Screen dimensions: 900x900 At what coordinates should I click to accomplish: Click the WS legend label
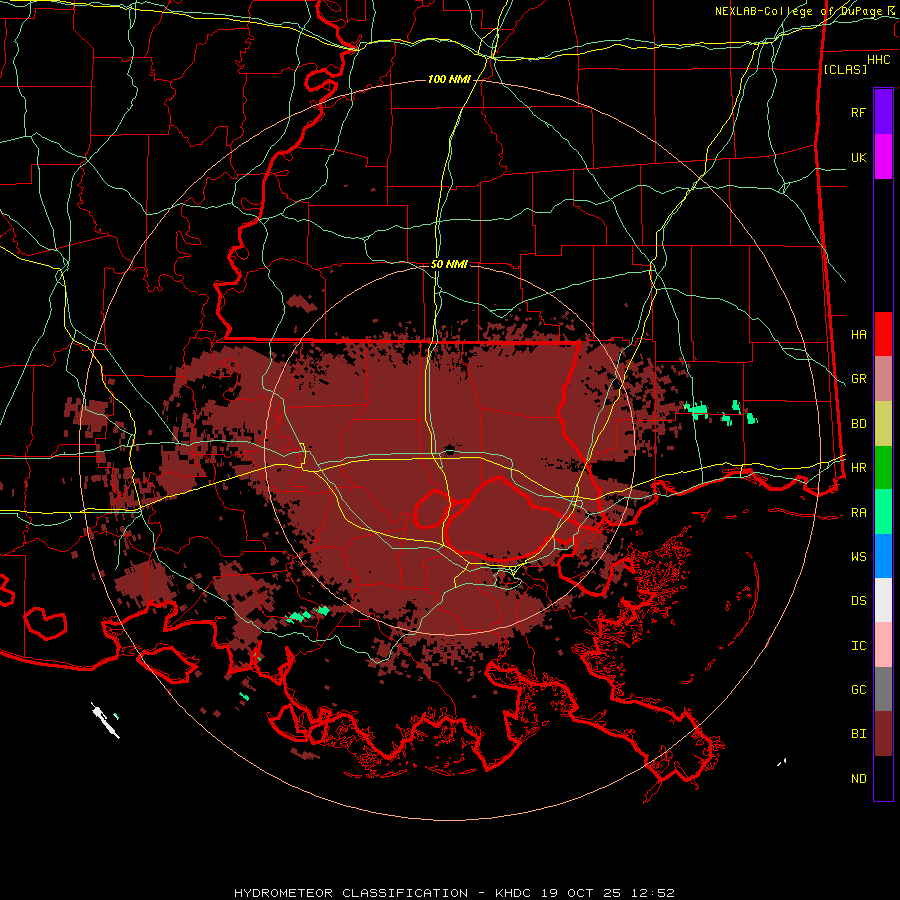pyautogui.click(x=858, y=557)
